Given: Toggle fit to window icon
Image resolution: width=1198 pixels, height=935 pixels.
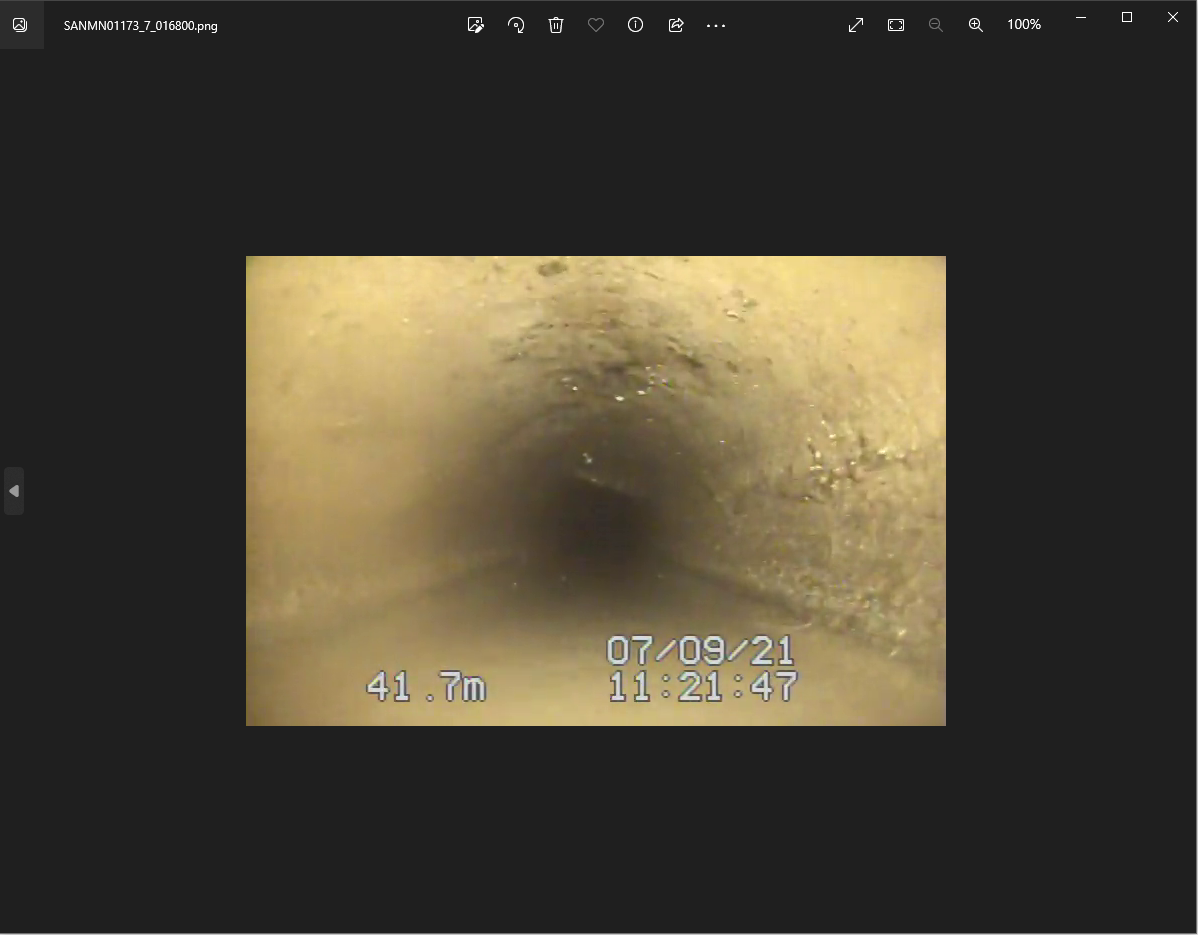Looking at the screenshot, I should pos(896,25).
